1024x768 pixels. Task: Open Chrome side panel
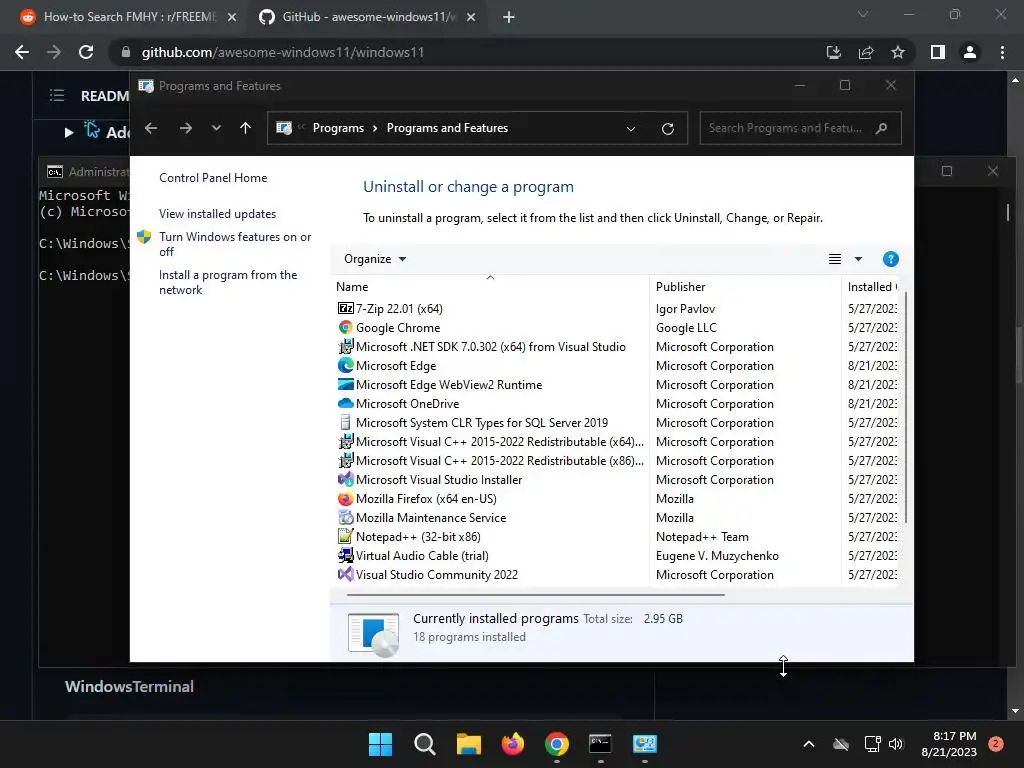click(x=938, y=52)
